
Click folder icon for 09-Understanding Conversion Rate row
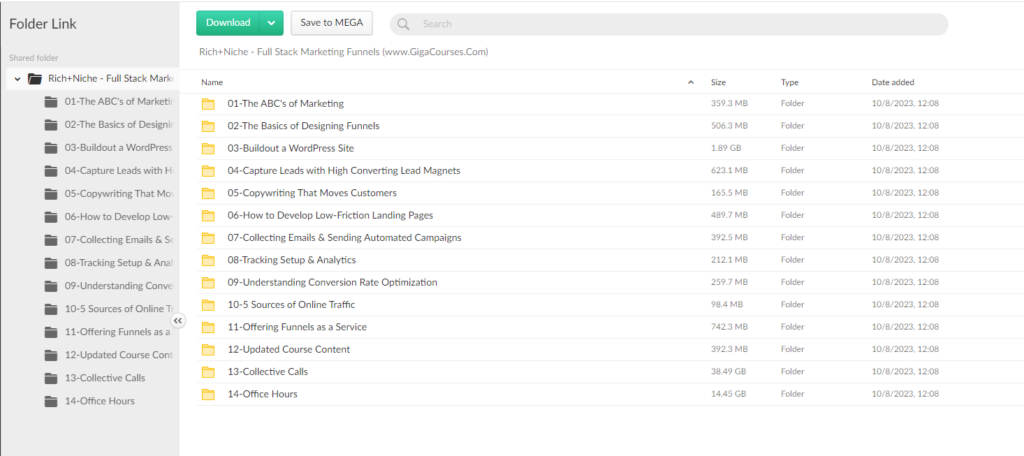click(x=208, y=282)
